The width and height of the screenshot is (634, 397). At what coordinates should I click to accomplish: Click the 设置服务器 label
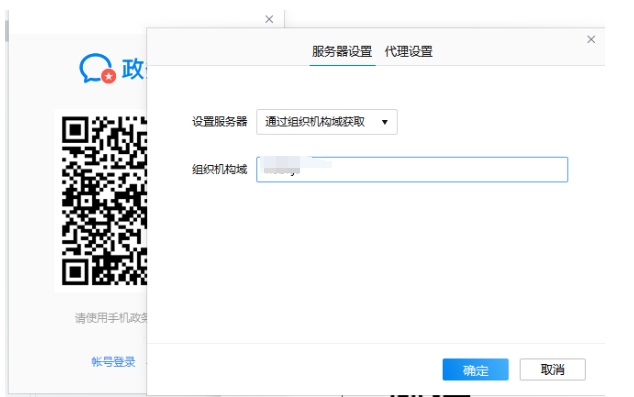(x=220, y=122)
